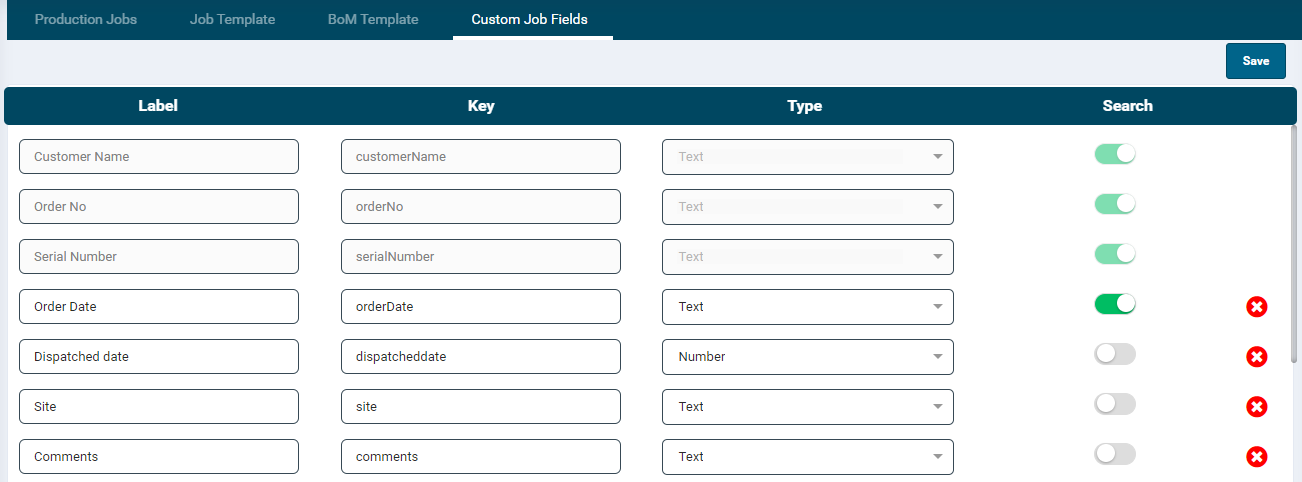The height and width of the screenshot is (482, 1302).
Task: Turn on search toggle for Site
Action: pos(1115,404)
